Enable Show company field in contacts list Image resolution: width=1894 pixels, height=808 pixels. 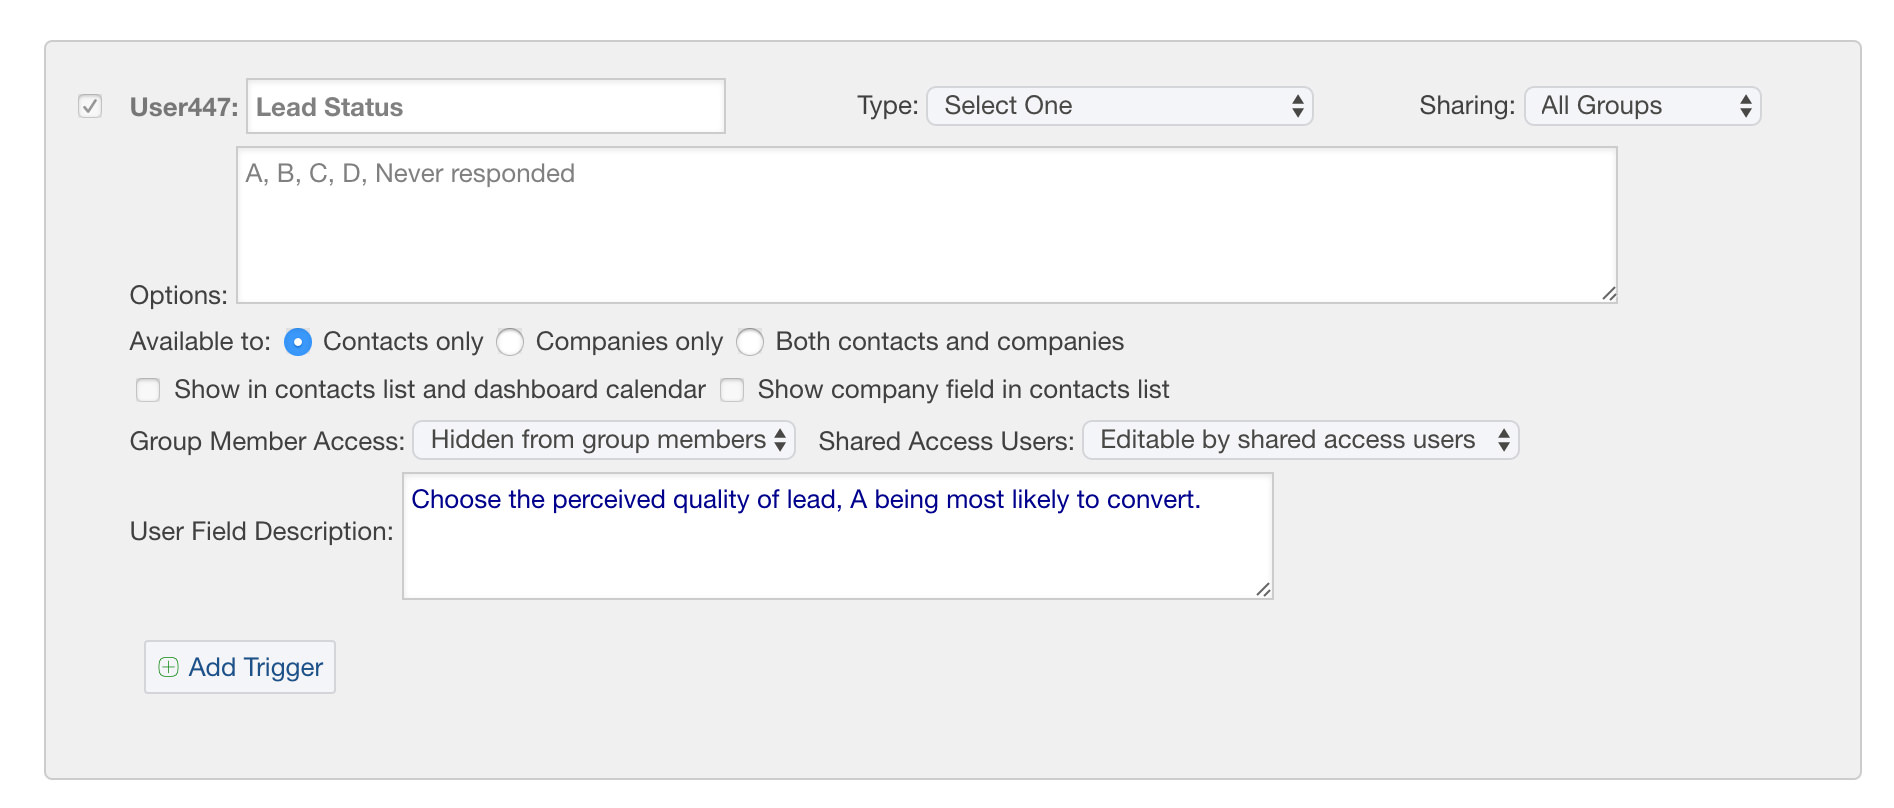tap(732, 390)
